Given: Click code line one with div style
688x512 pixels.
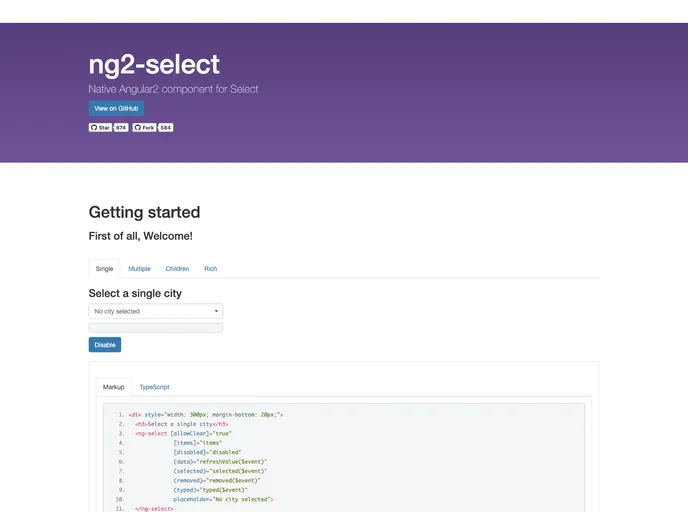Looking at the screenshot, I should tap(206, 415).
